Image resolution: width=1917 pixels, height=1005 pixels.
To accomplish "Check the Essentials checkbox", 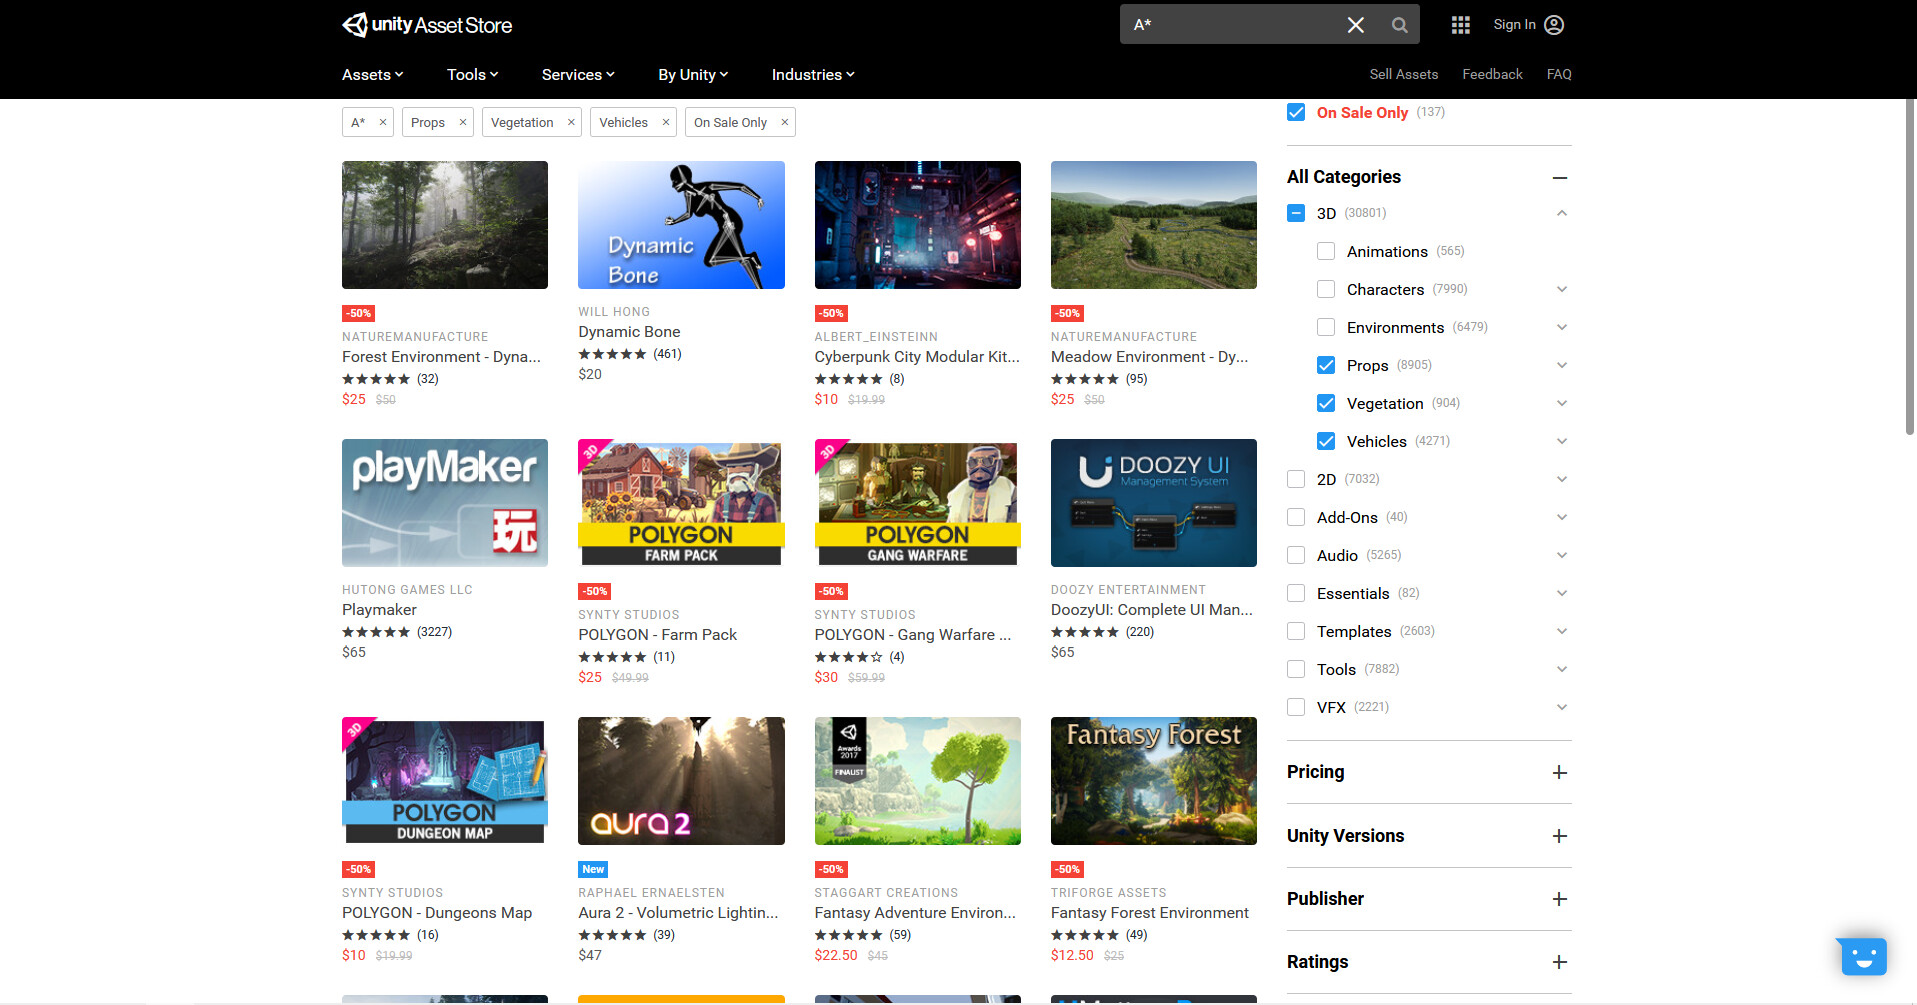I will (x=1296, y=593).
